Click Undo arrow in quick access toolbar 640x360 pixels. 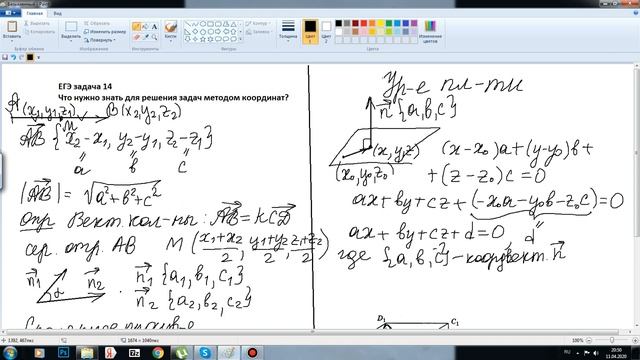point(13,58)
